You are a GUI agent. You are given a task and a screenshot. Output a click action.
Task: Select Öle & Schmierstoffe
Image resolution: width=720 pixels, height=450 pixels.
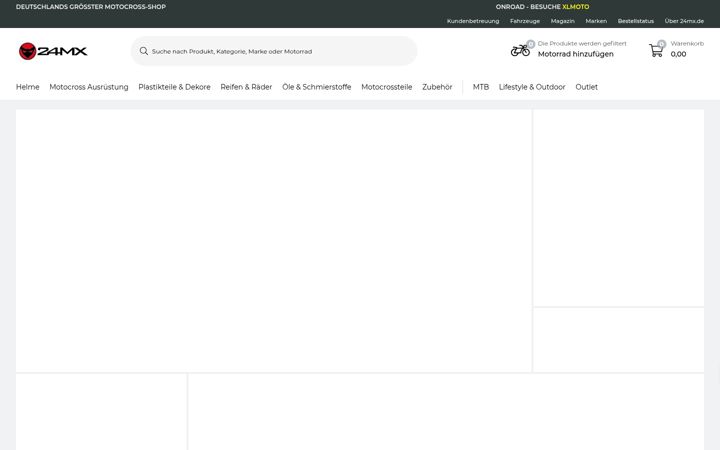[316, 87]
